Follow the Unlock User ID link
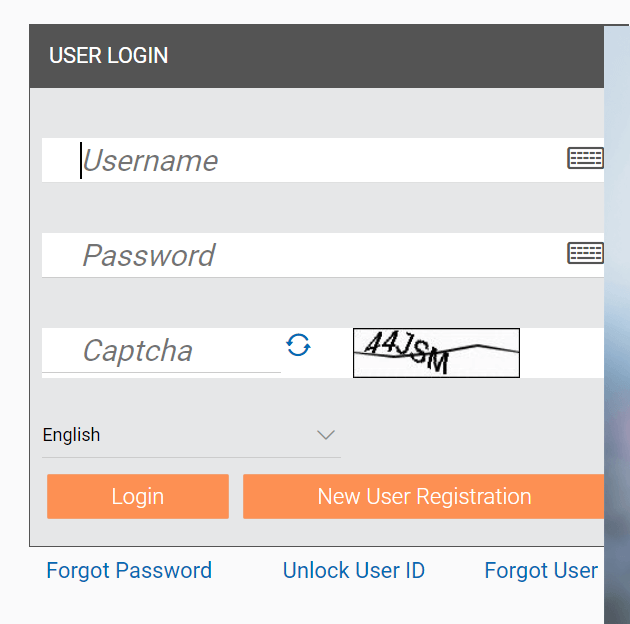Viewport: 630px width, 624px height. [354, 571]
